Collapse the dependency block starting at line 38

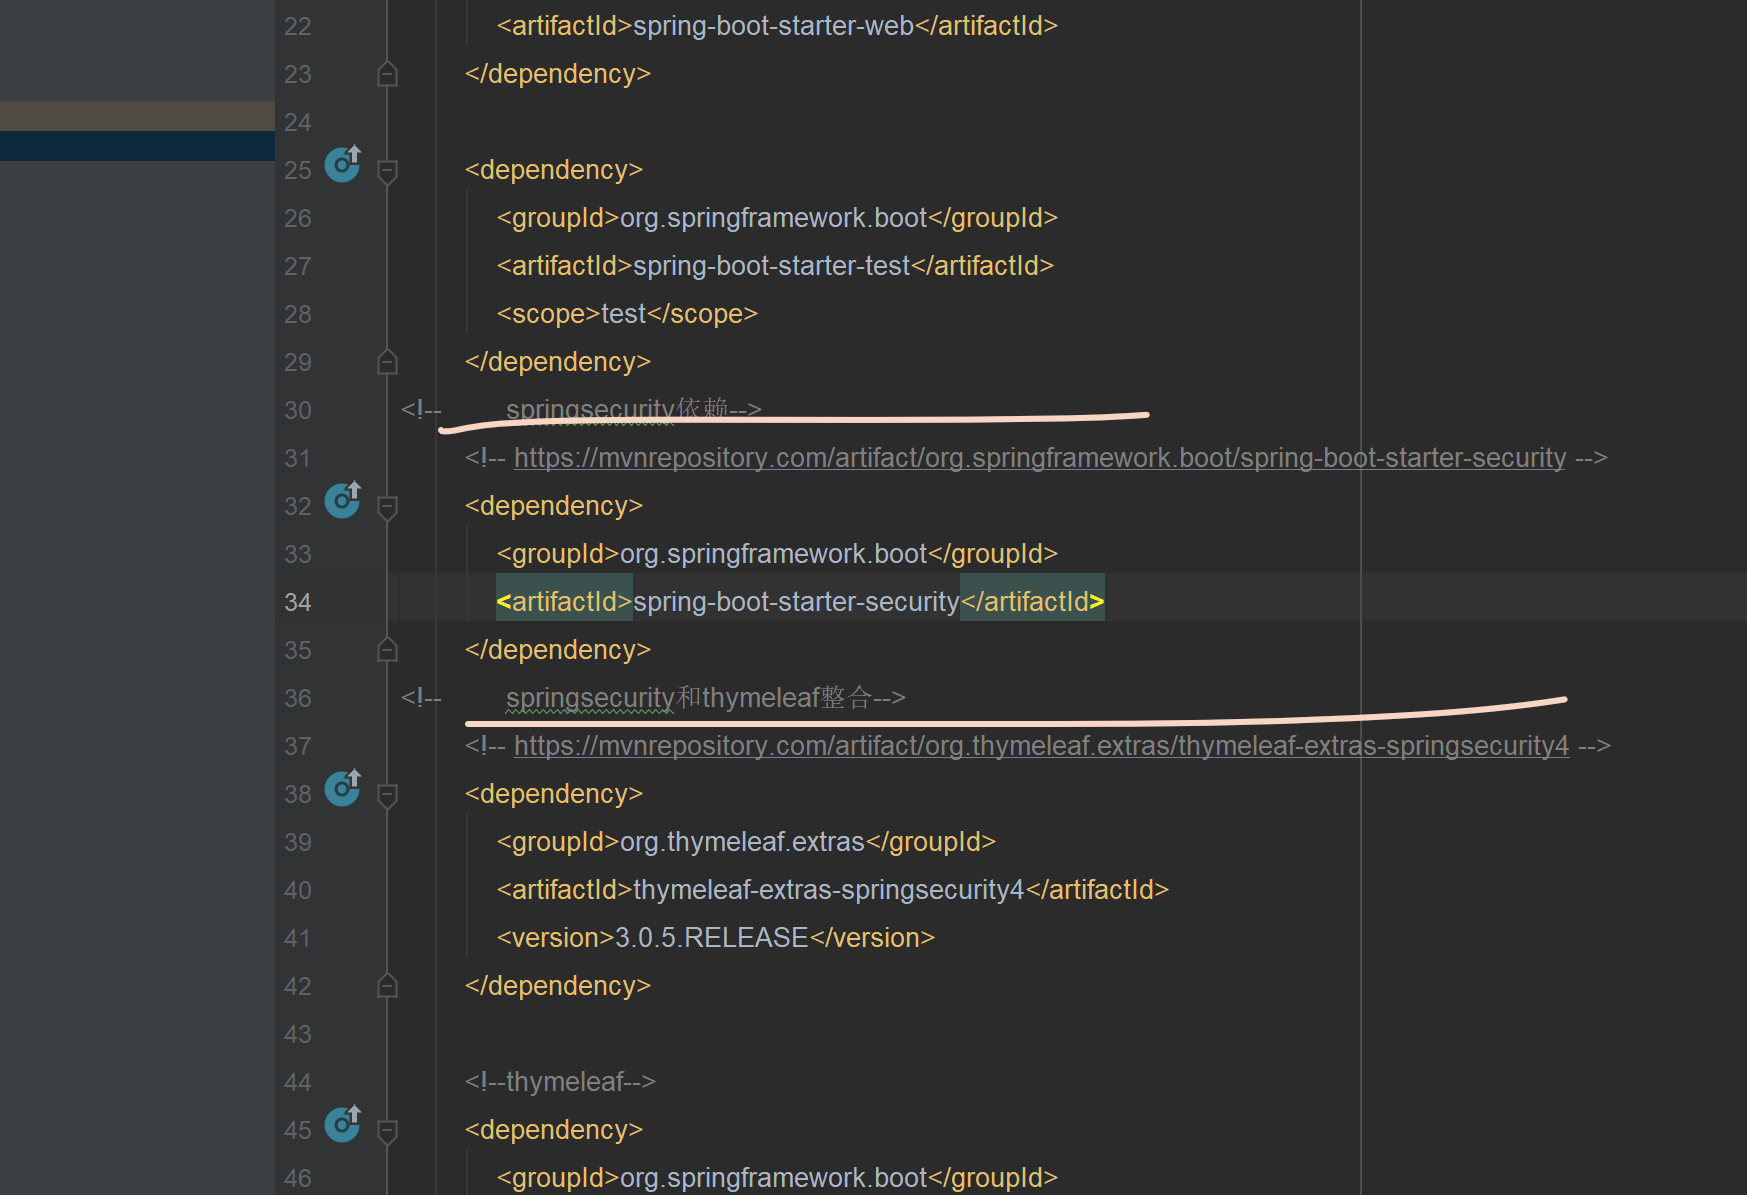[x=388, y=795]
